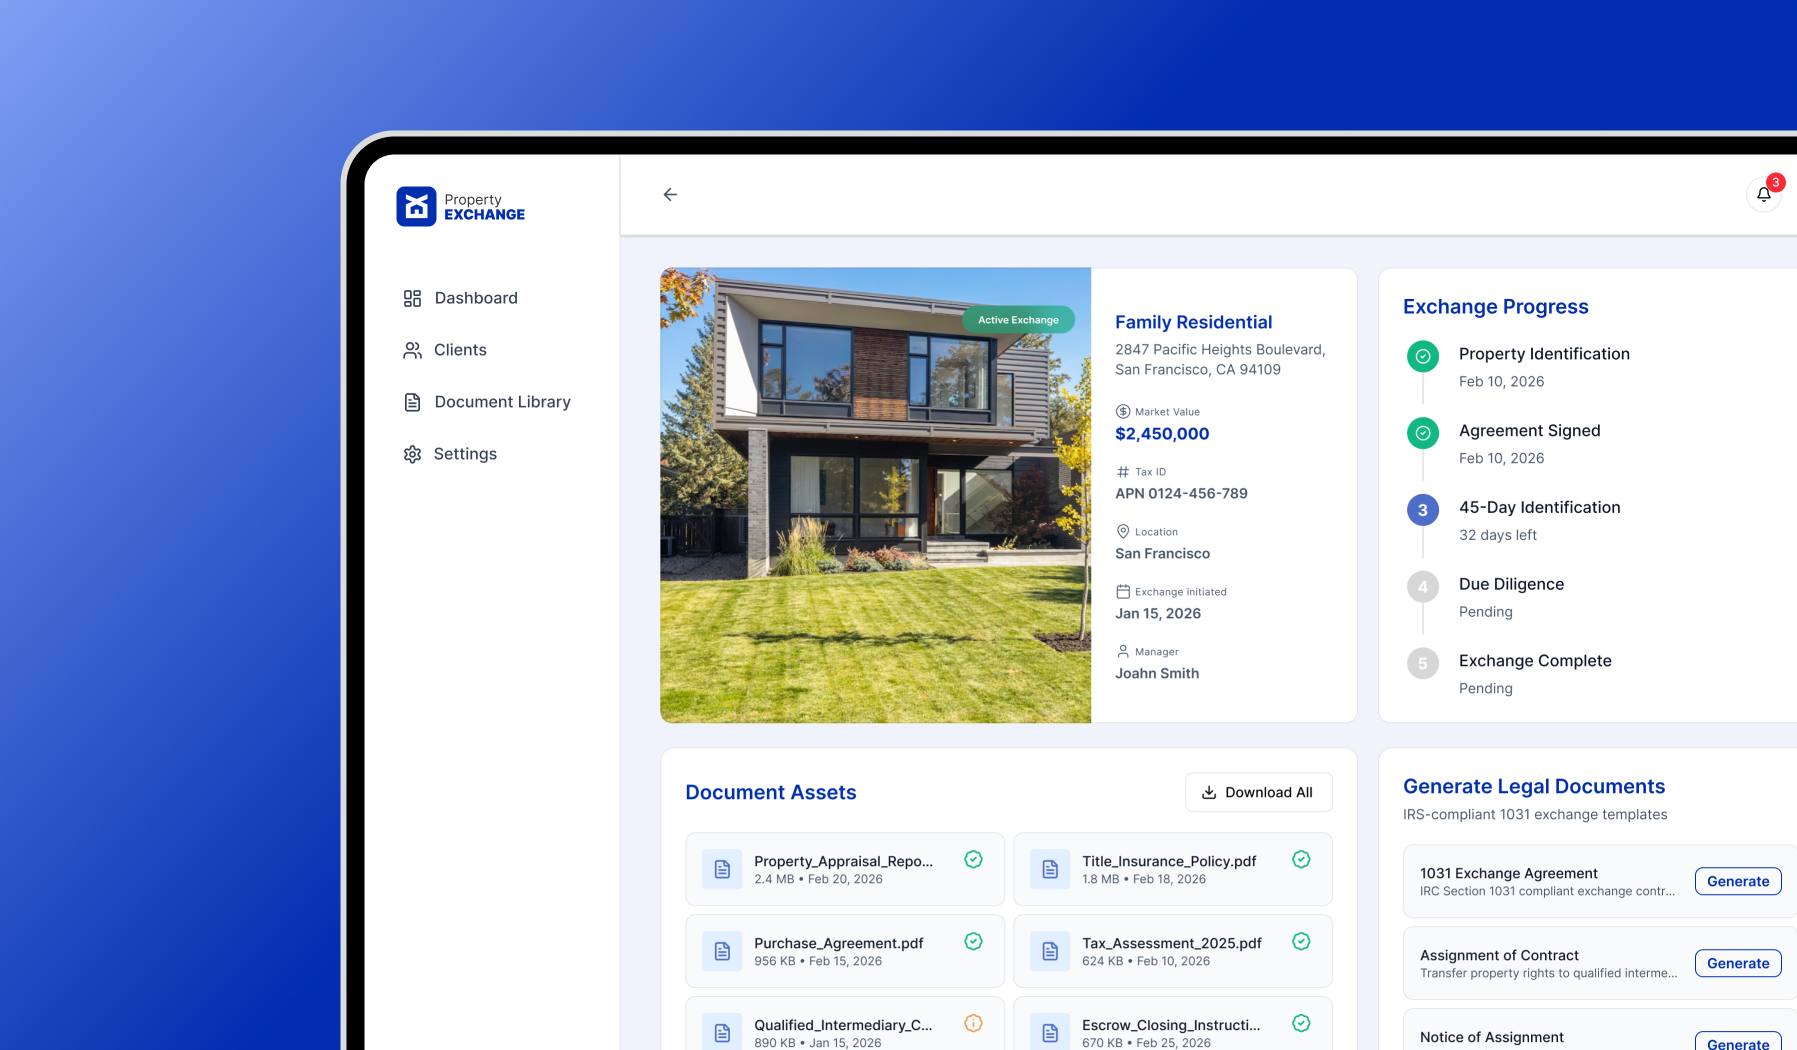Click Download All button

1258,792
